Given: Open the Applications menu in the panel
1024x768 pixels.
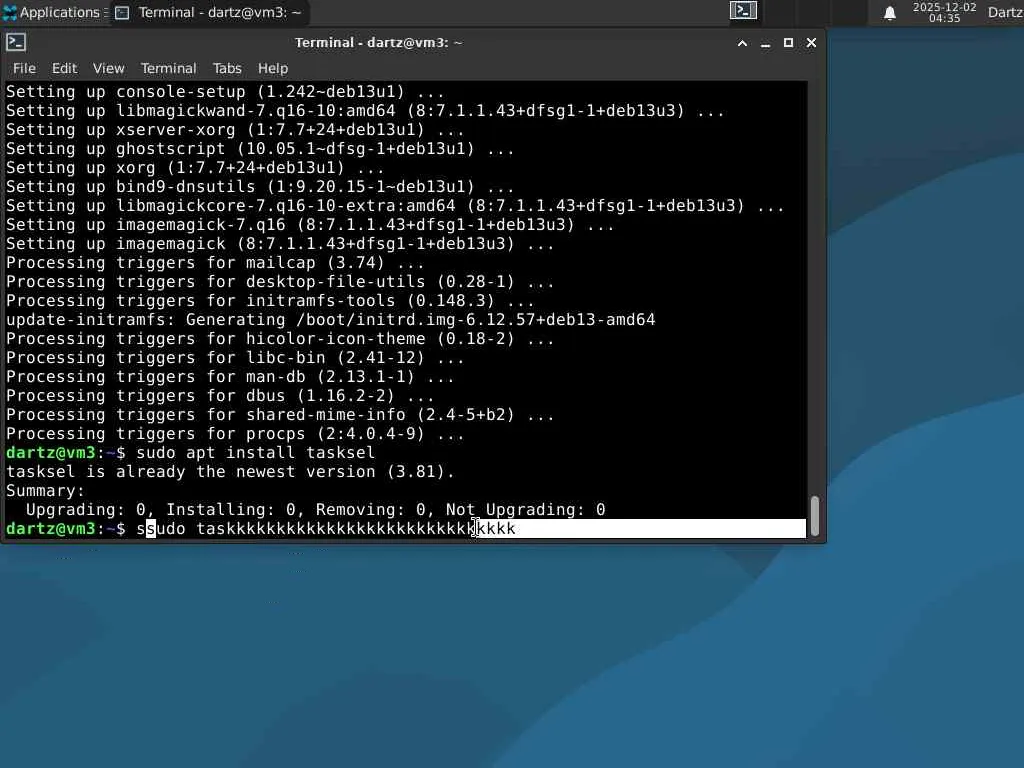Looking at the screenshot, I should click(54, 12).
